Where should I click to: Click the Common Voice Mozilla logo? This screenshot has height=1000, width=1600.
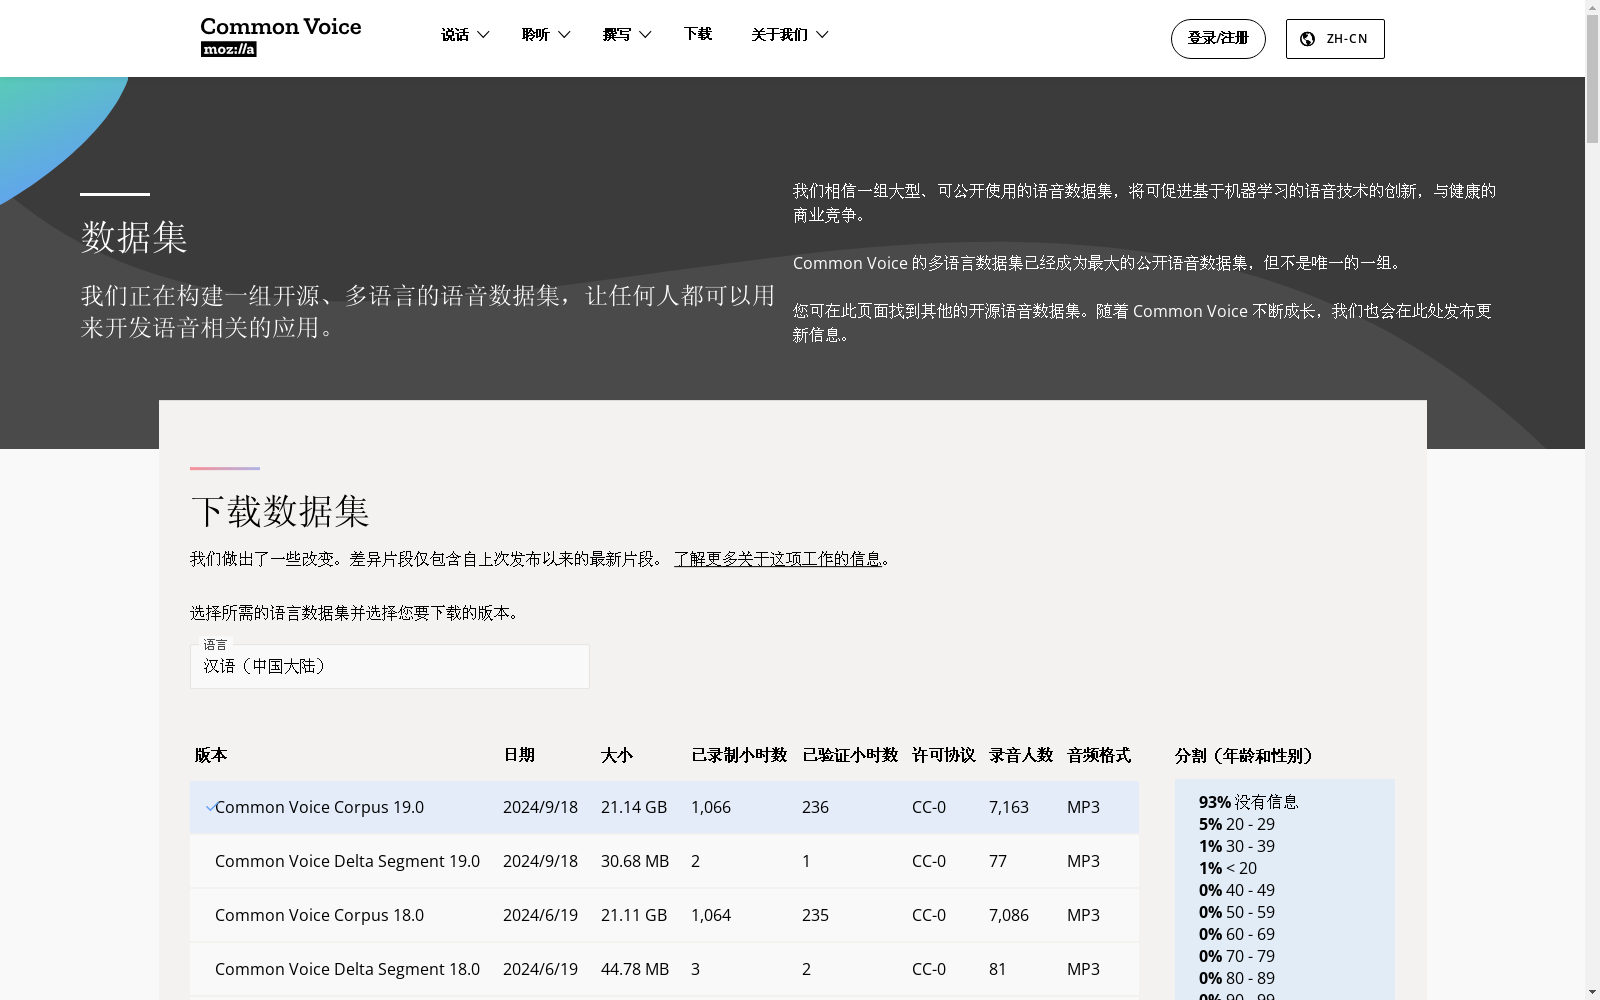click(x=280, y=37)
